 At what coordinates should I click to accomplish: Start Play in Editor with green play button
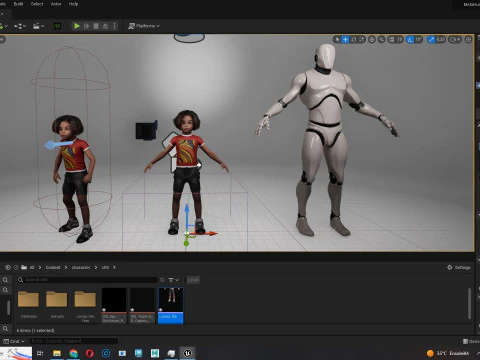point(77,26)
